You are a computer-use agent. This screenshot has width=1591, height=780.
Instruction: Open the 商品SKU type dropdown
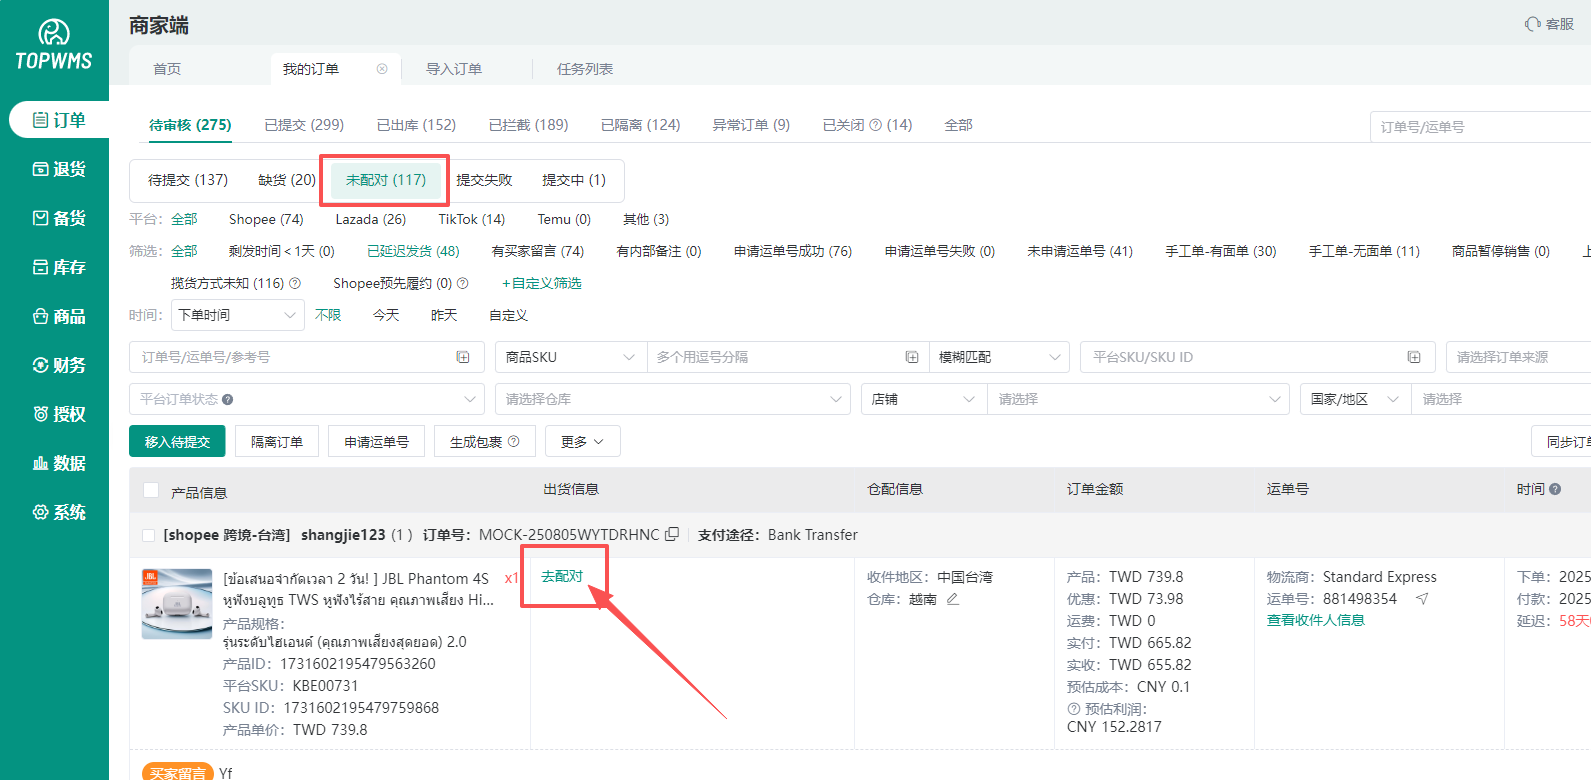(x=570, y=357)
